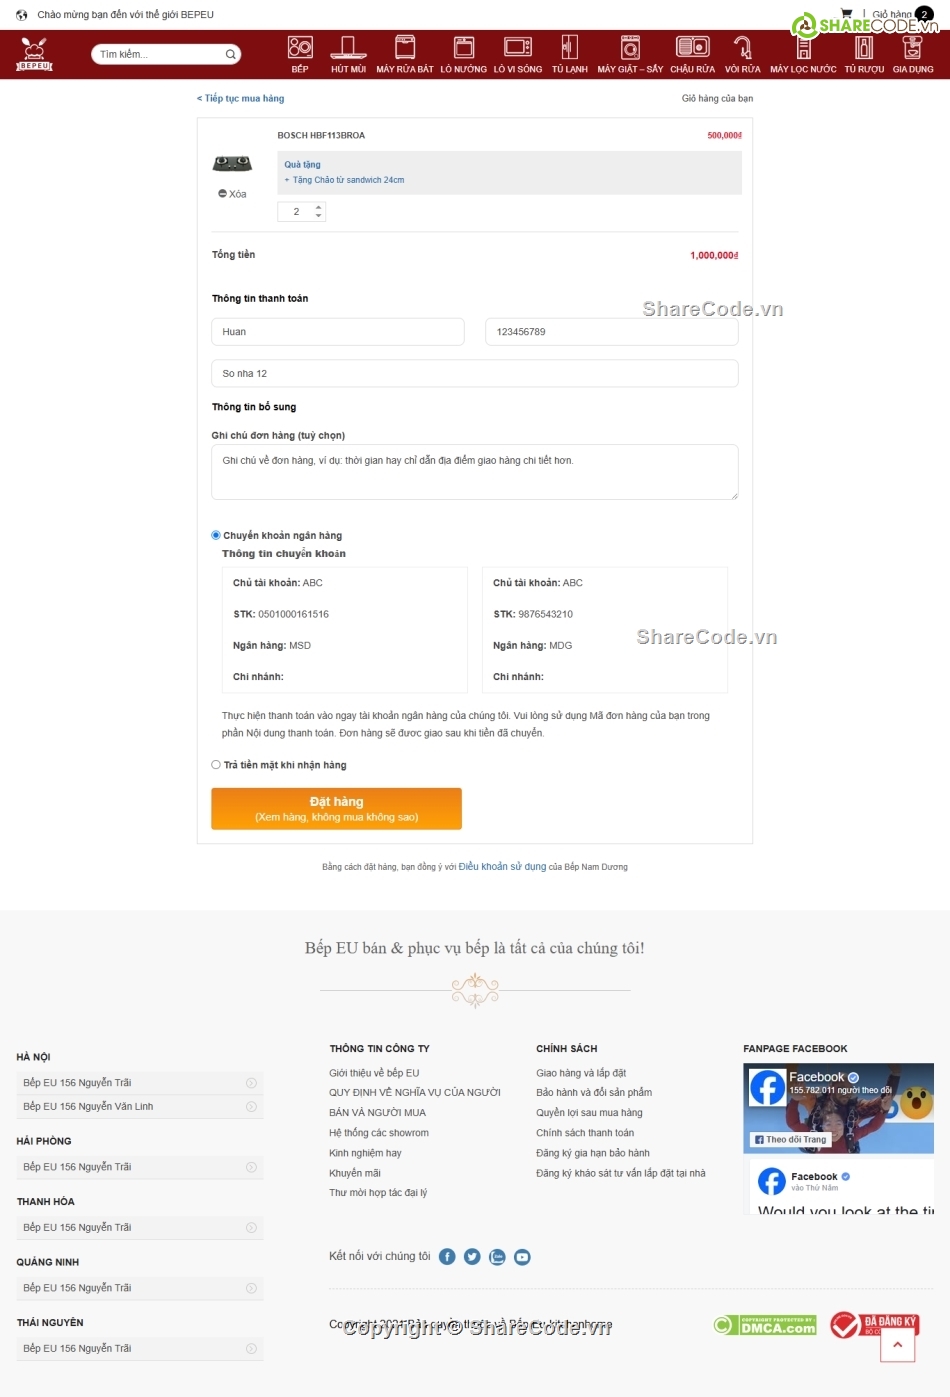Click the back-to-top arrow button
Screen dimensions: 950x1397
pos(897,1345)
